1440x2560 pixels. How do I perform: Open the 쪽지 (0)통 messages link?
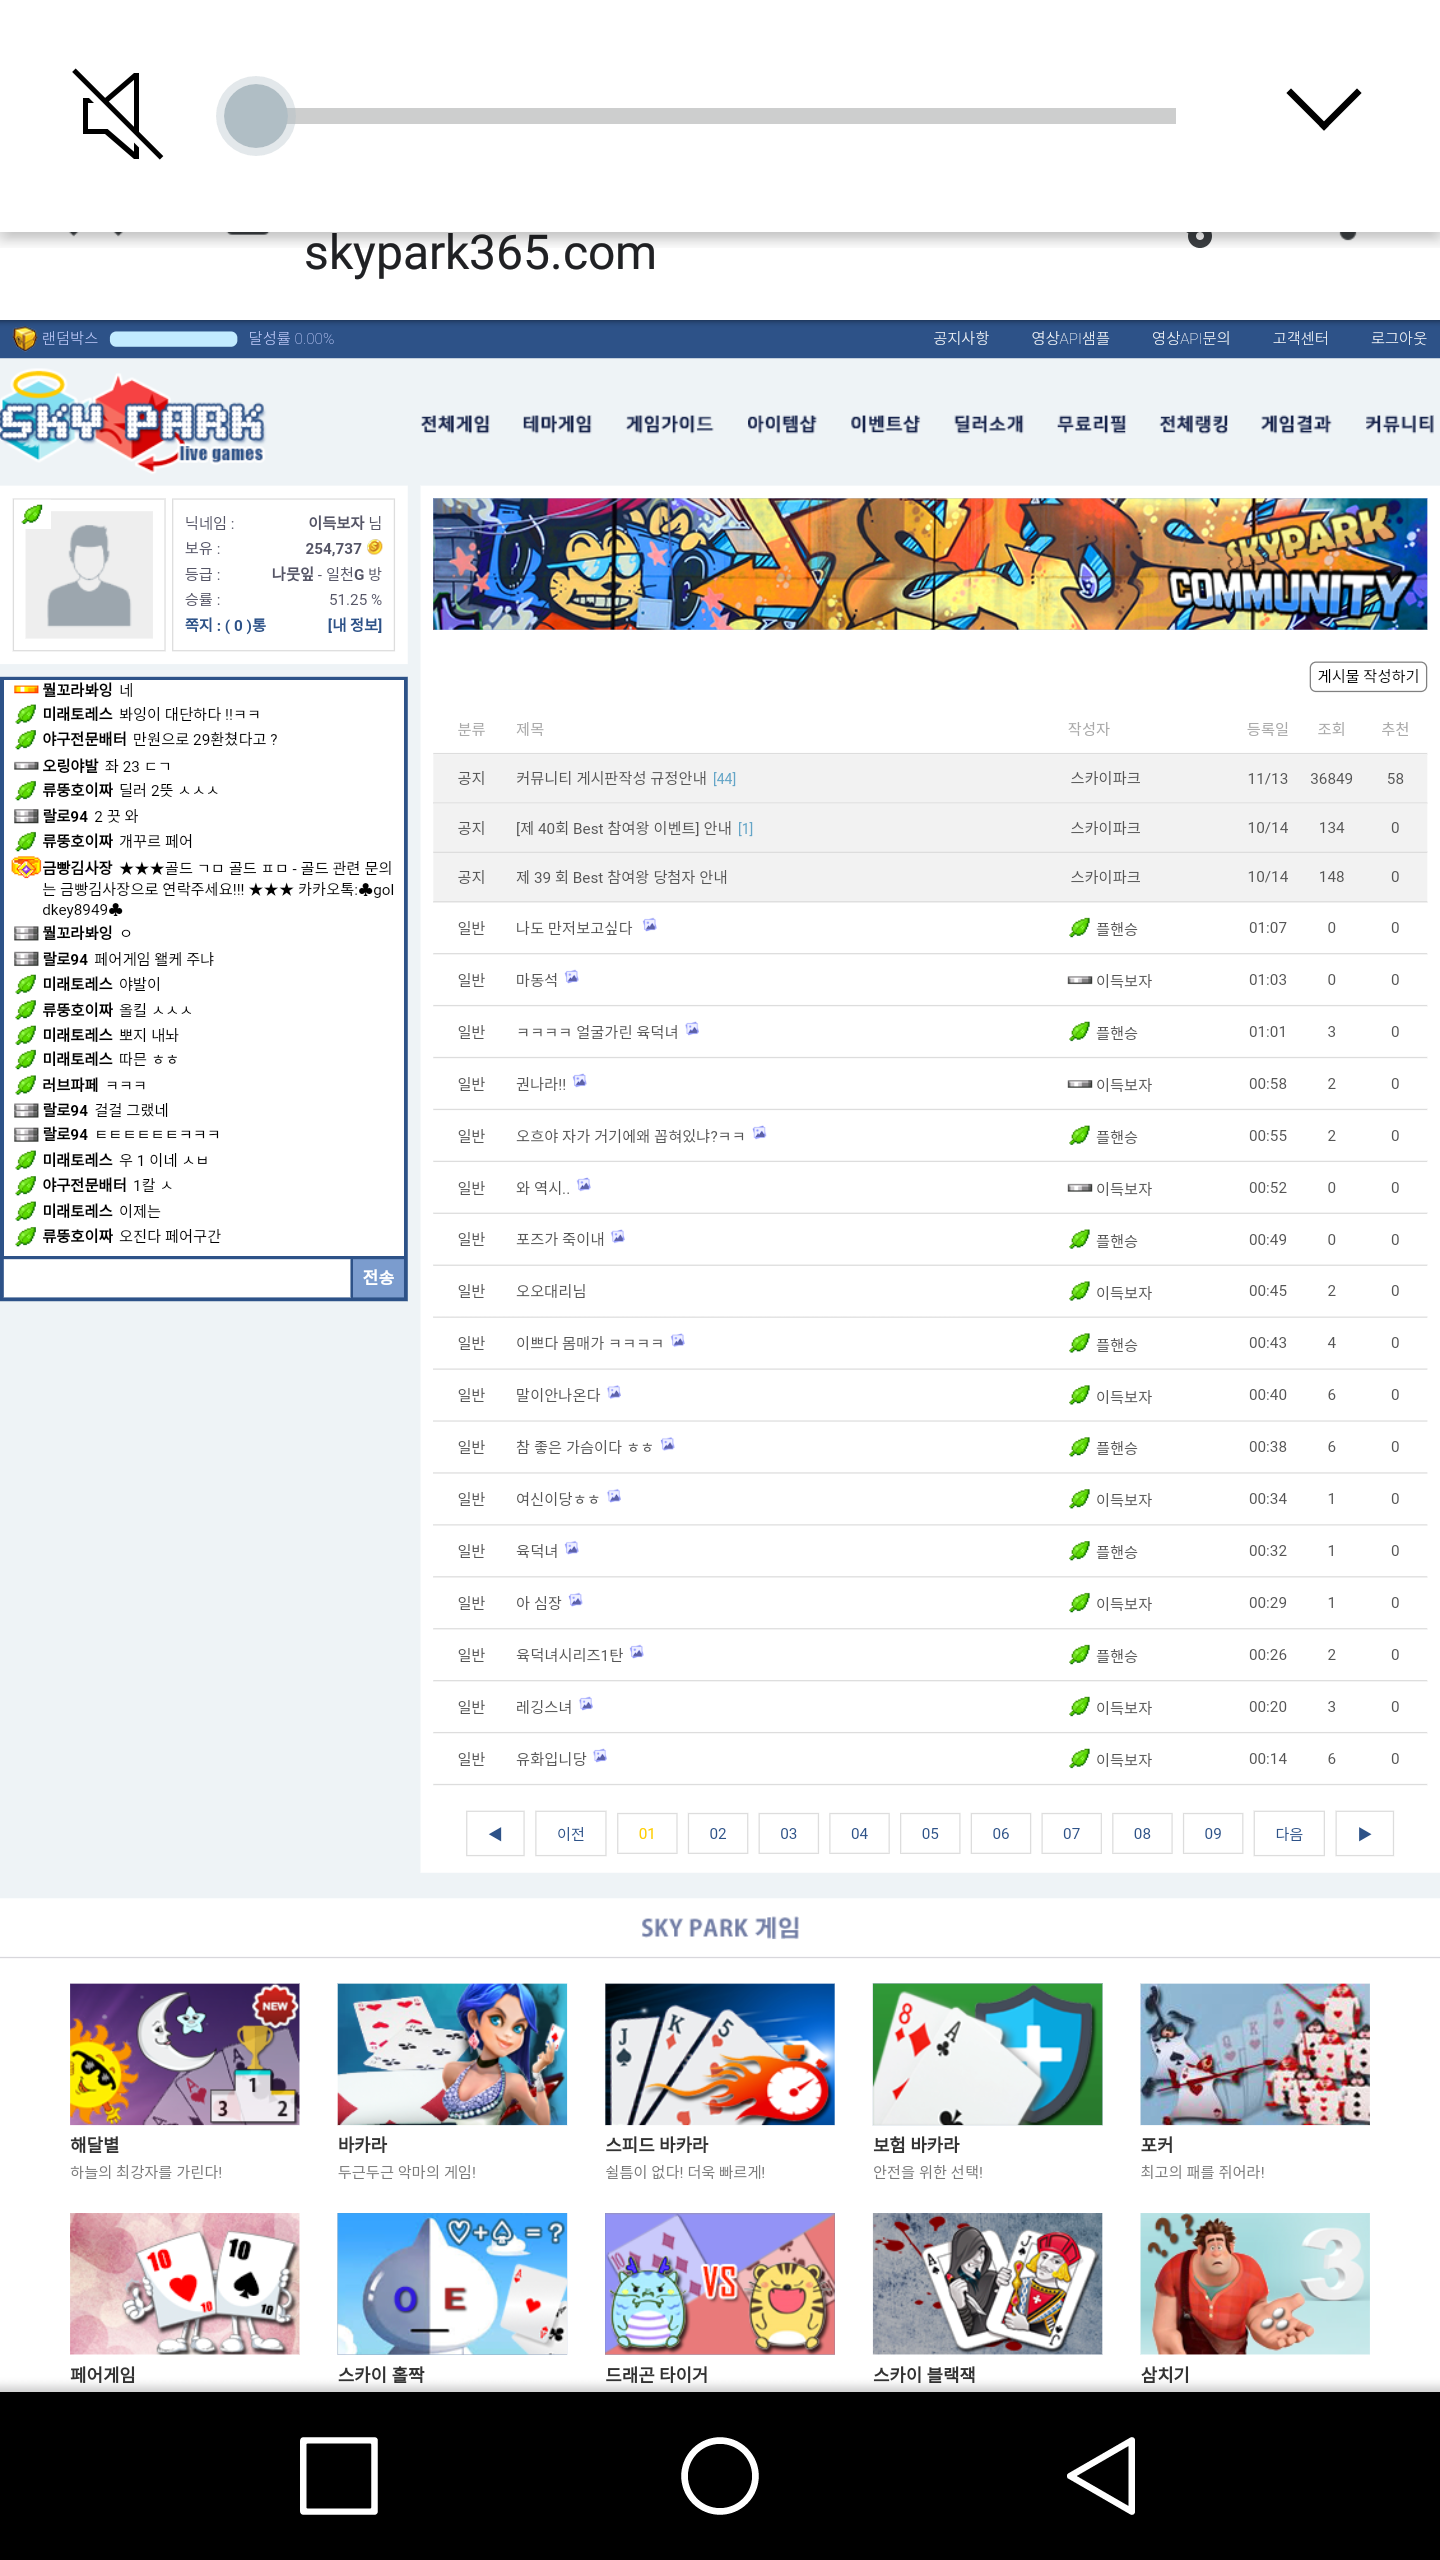pos(225,625)
